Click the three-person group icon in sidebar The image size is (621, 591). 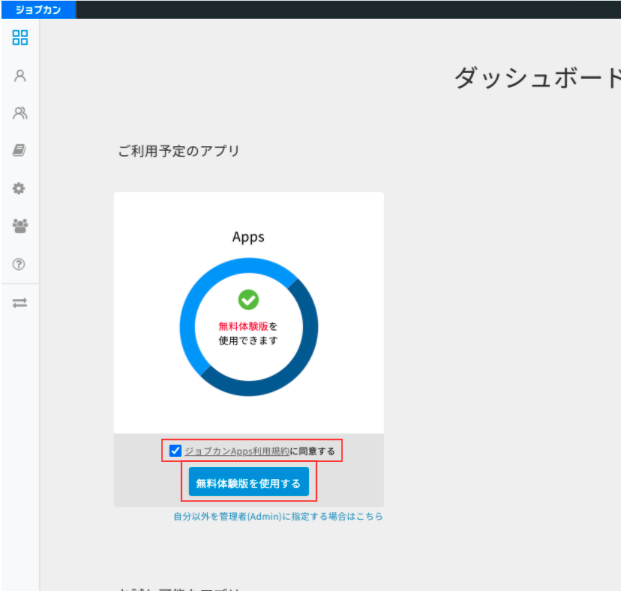coord(19,226)
